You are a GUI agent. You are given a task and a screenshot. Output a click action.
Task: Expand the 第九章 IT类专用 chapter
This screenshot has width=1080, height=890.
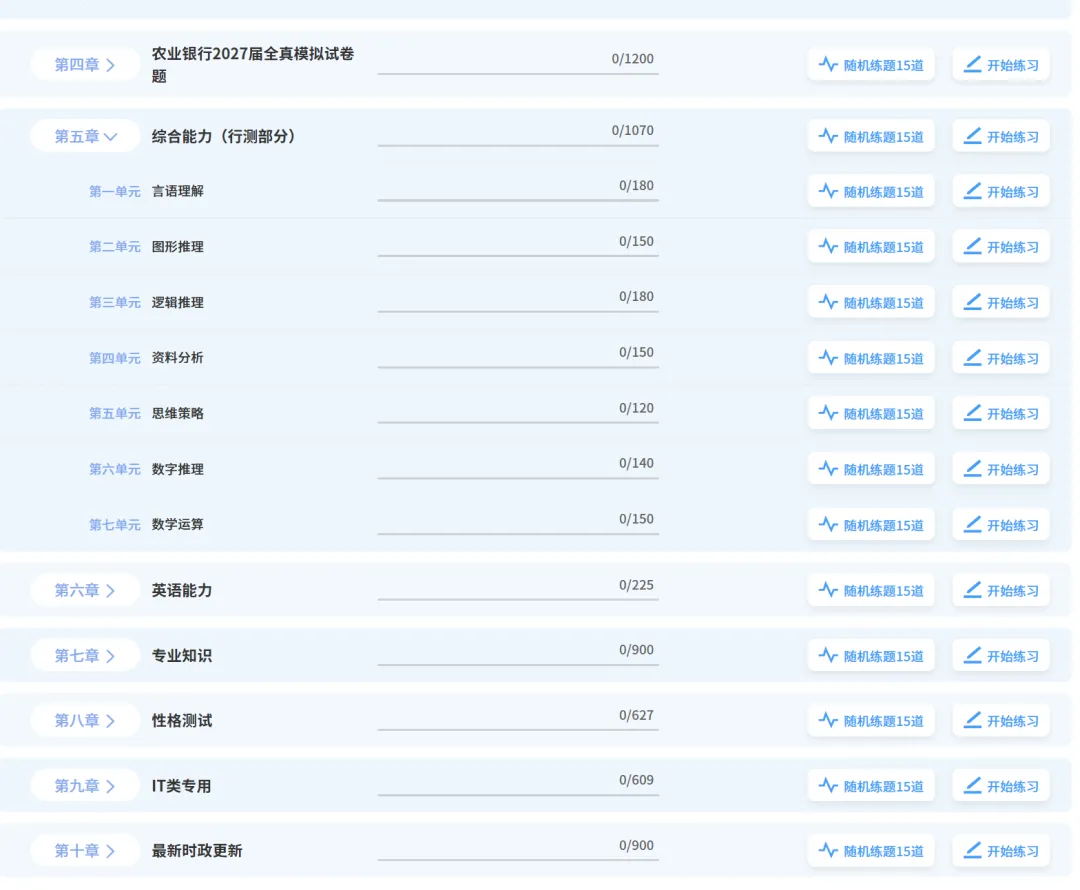click(85, 786)
